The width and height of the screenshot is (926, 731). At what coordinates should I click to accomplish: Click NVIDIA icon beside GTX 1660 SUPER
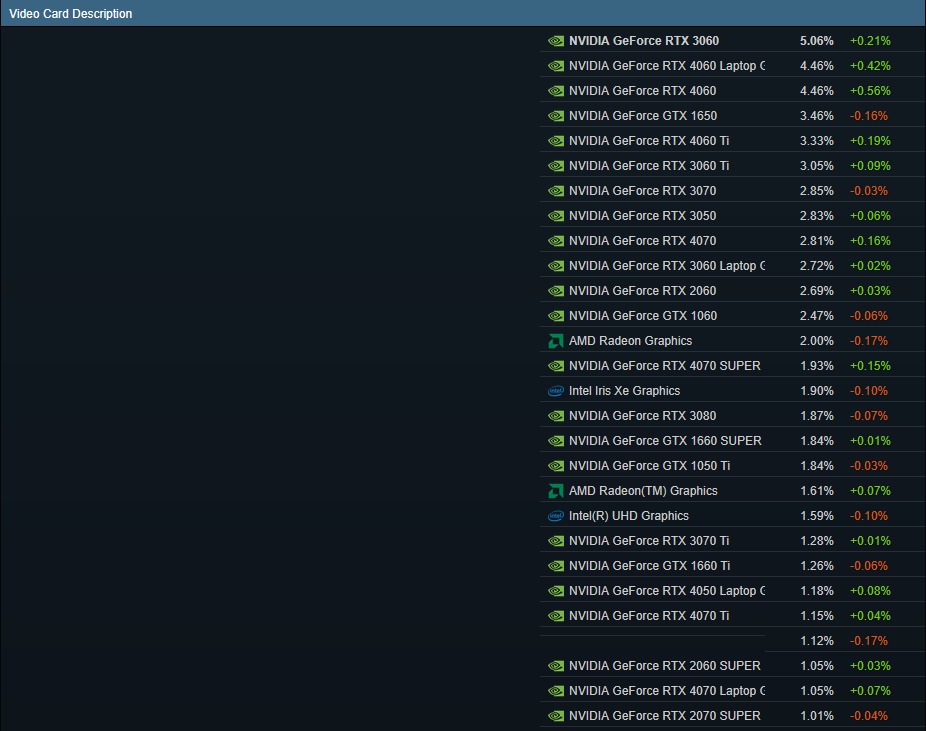[556, 441]
